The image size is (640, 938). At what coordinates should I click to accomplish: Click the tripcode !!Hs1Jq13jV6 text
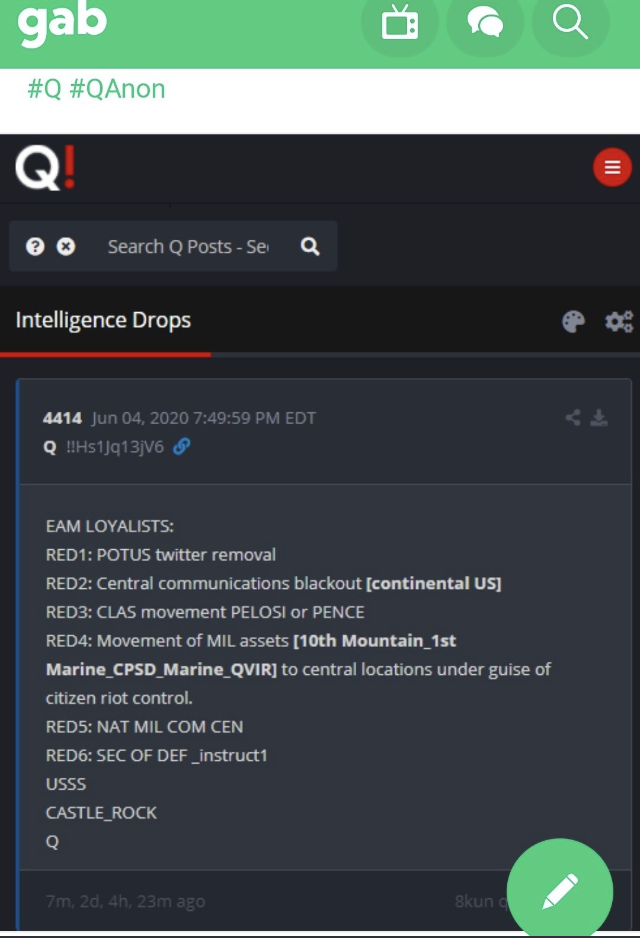(x=114, y=447)
